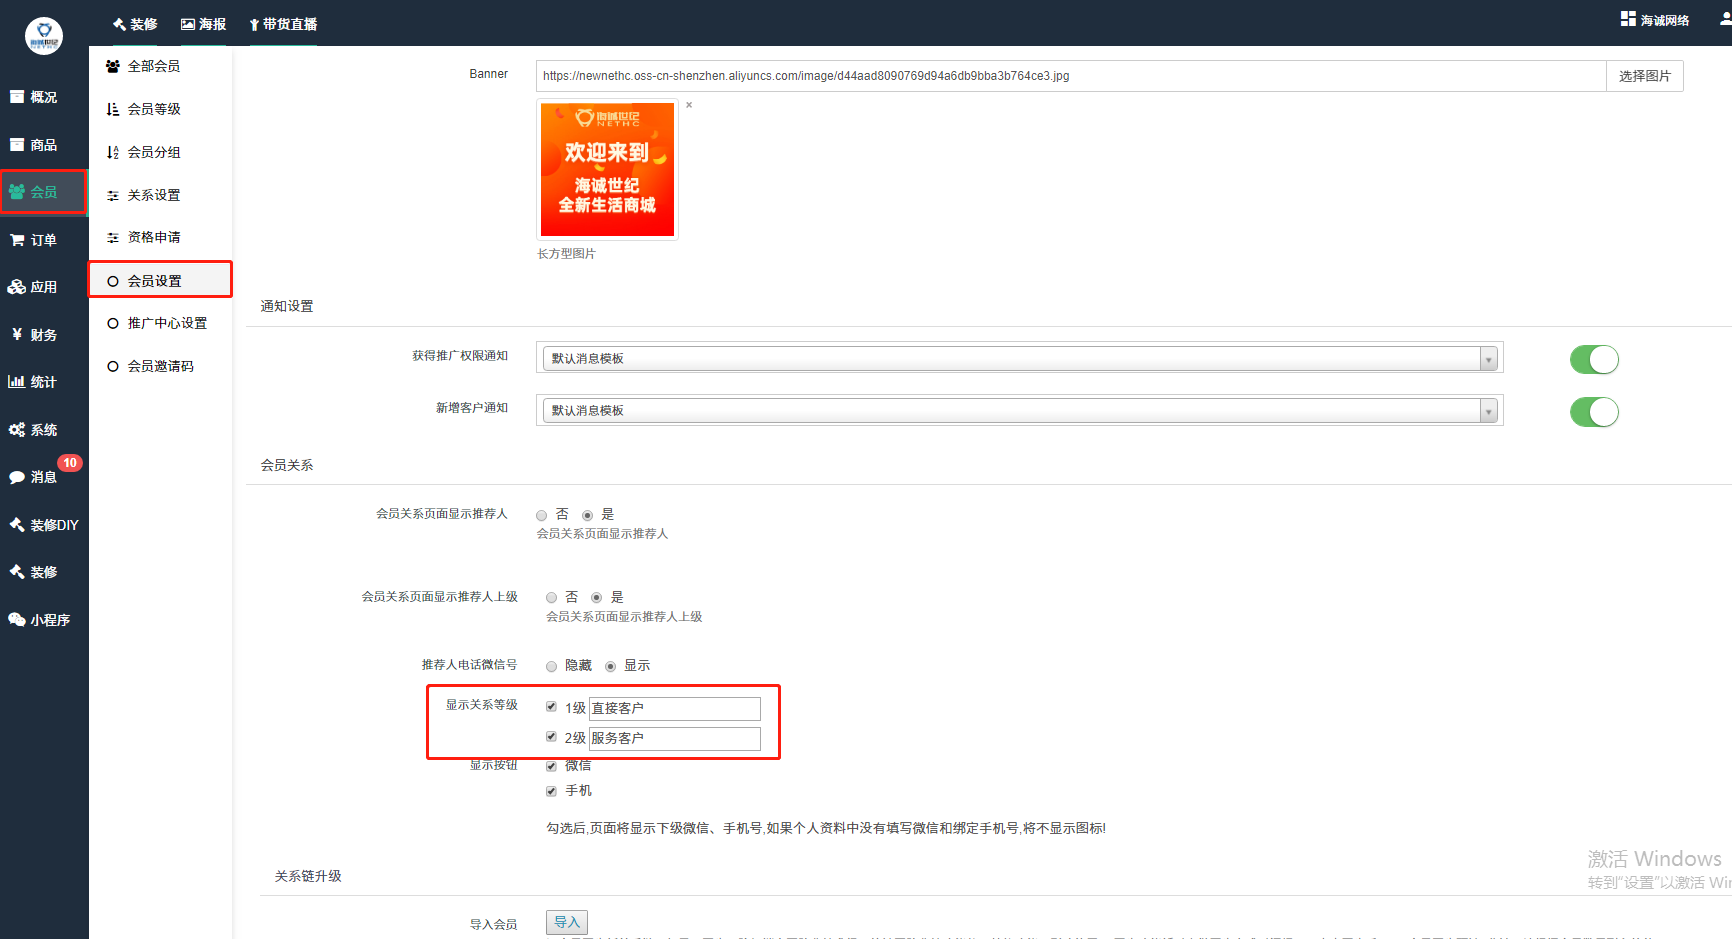Click the 消息 speech bubble icon

(x=17, y=478)
